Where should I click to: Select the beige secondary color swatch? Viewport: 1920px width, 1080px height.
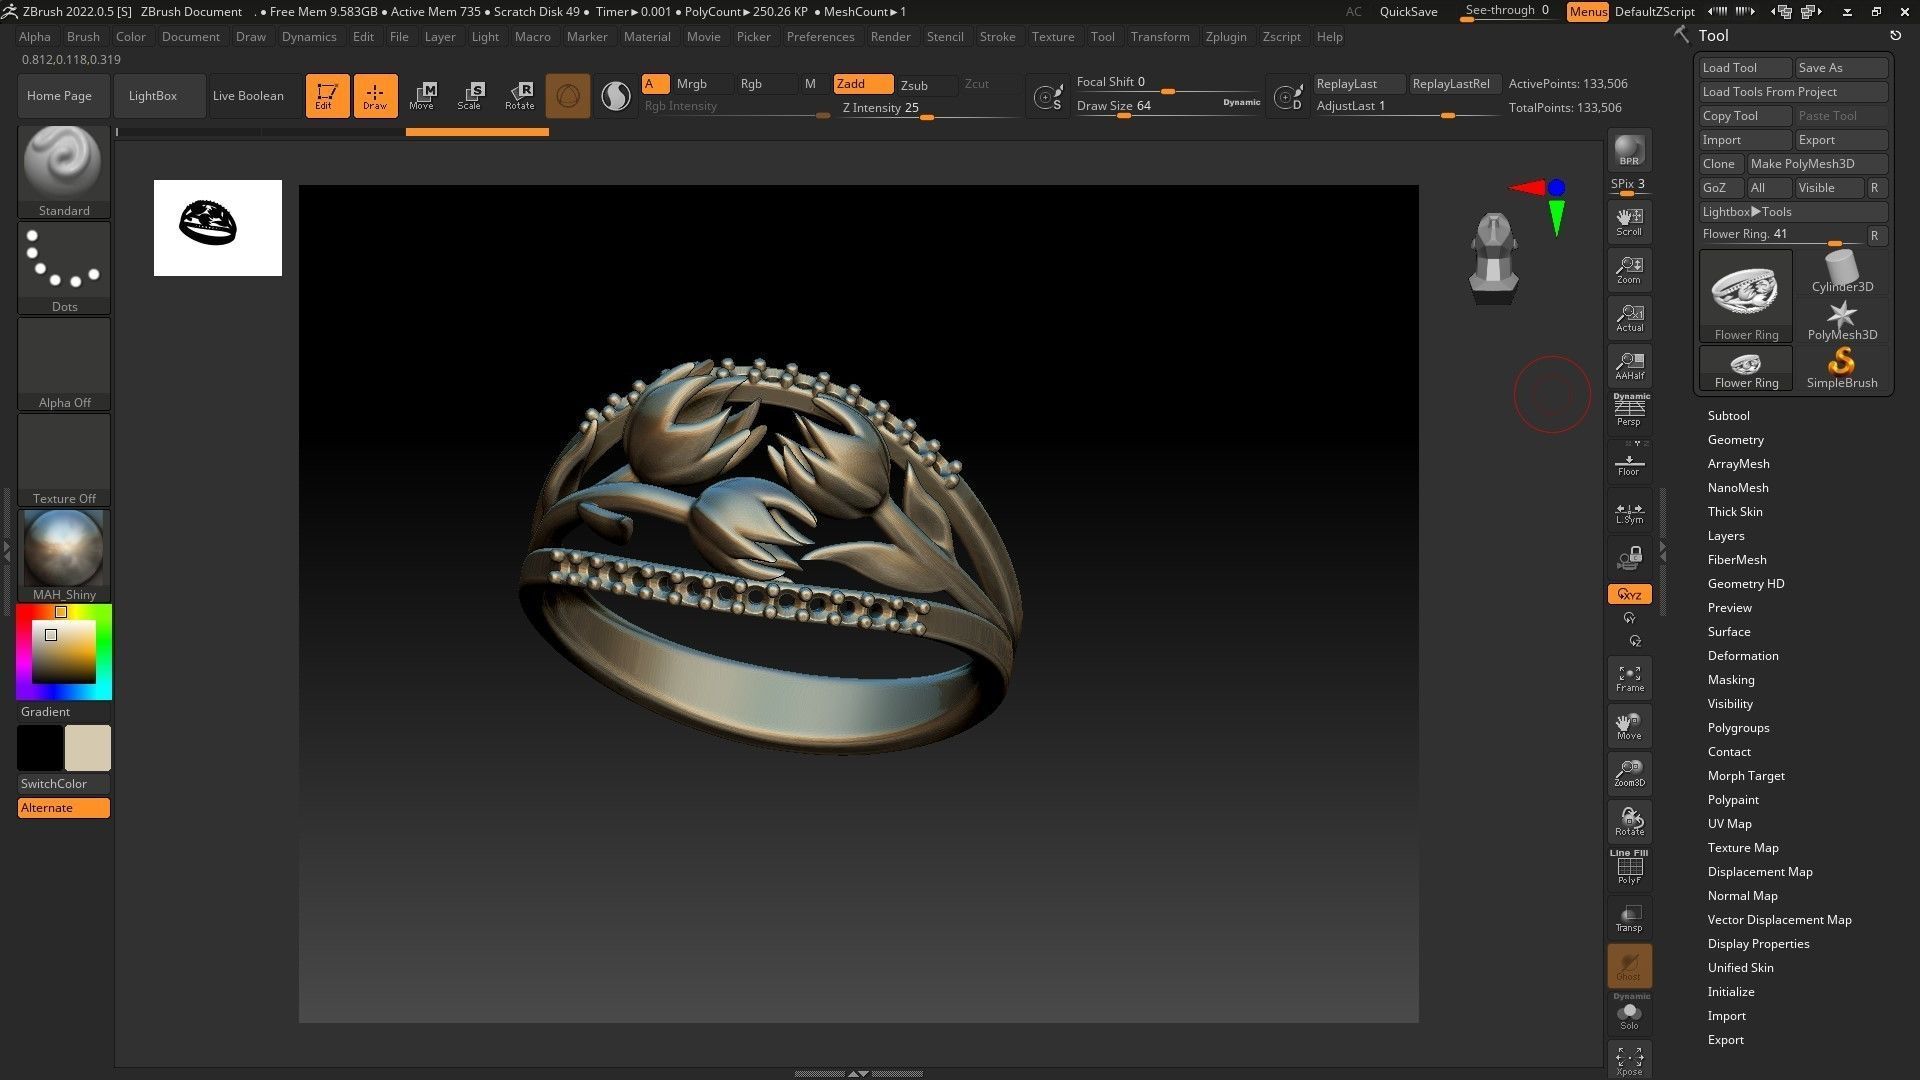88,748
